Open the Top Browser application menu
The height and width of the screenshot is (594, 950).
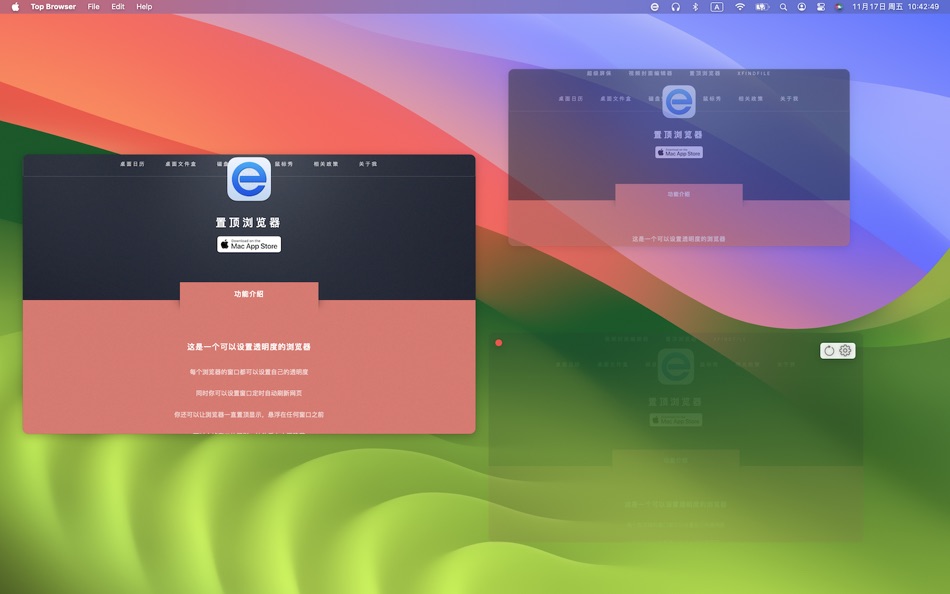coord(53,7)
